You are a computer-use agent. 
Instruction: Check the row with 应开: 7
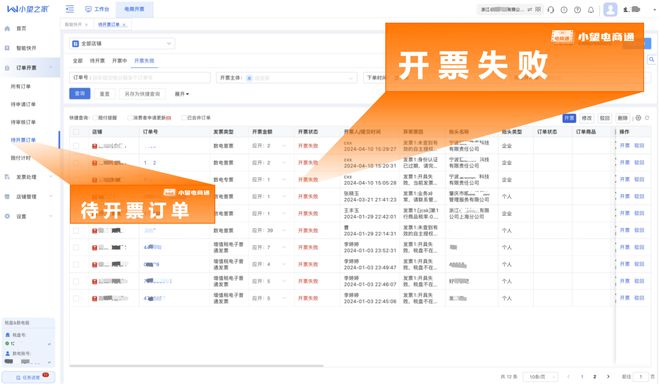pos(76,248)
